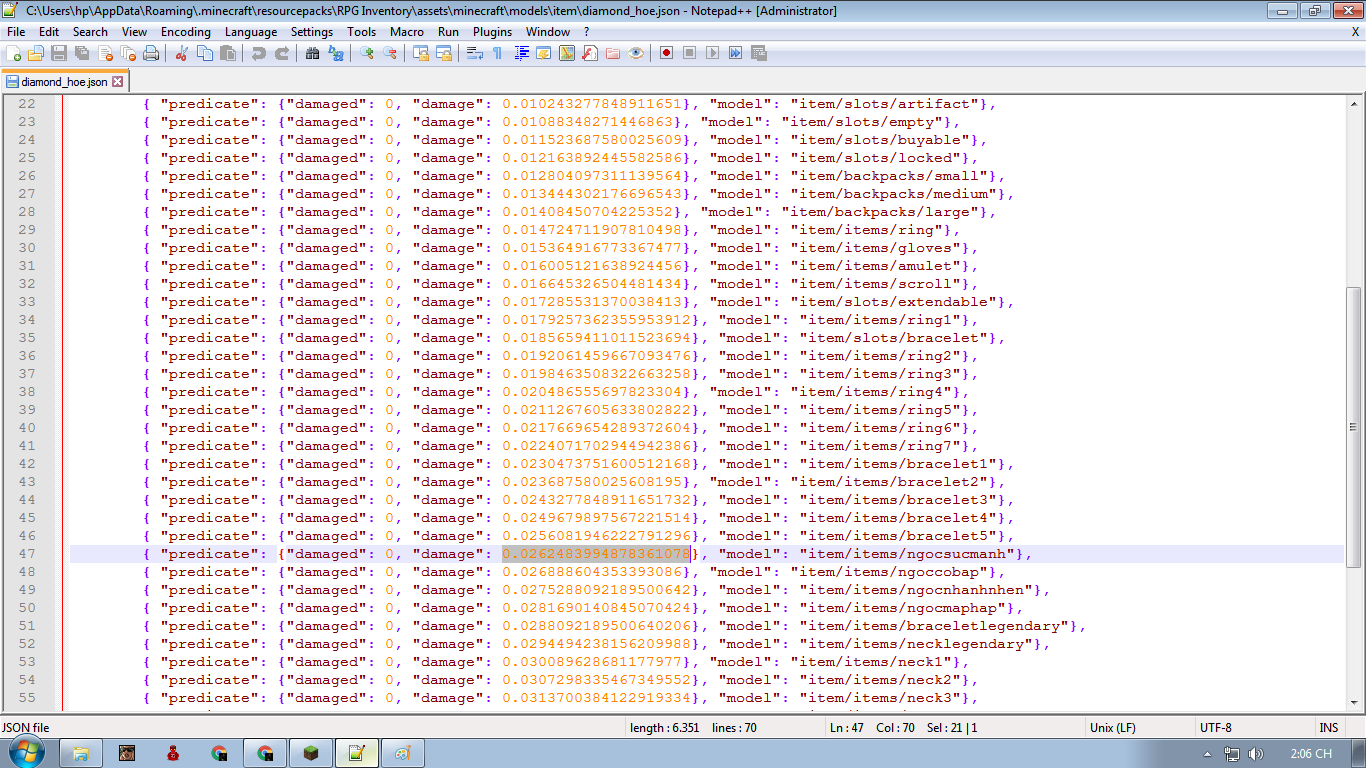Toggle Show All Characters pilcrow icon
Image resolution: width=1366 pixels, height=768 pixels.
click(x=497, y=53)
